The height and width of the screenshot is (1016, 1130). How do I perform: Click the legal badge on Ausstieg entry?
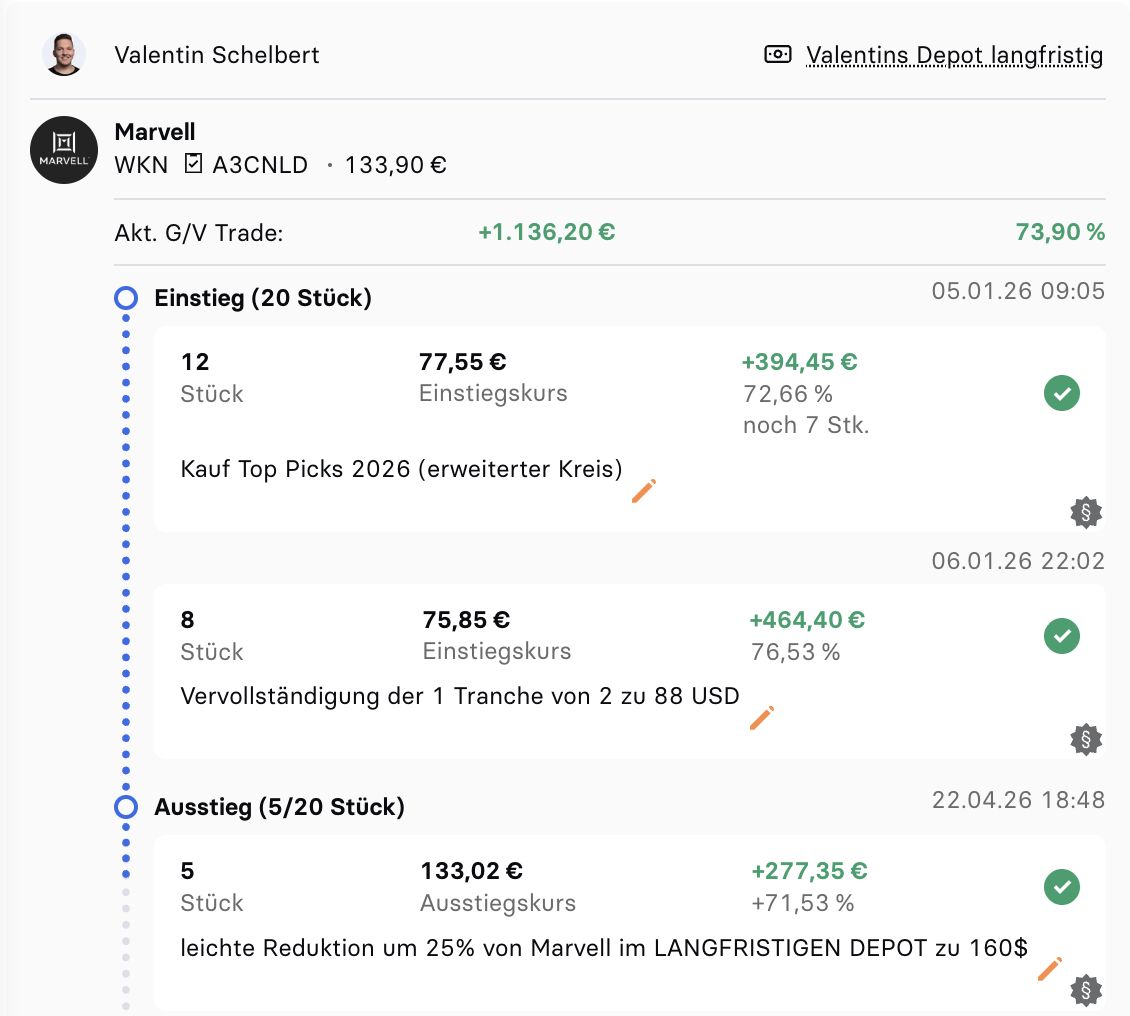pos(1085,990)
